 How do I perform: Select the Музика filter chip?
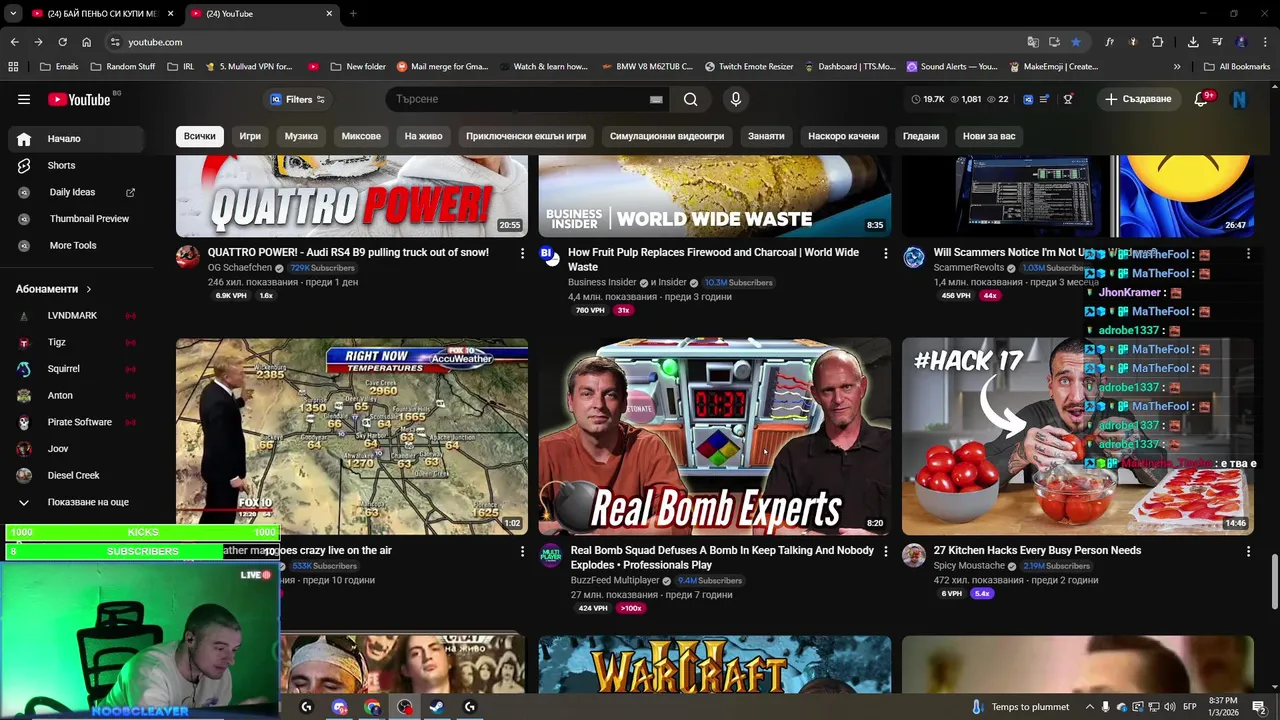pyautogui.click(x=301, y=136)
